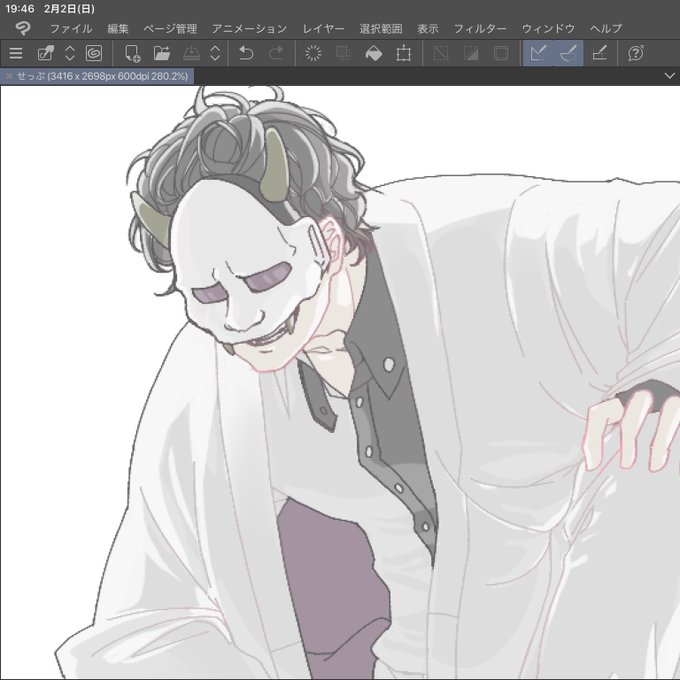680x680 pixels.
Task: Expand the up-down arrows beside the edit icon
Action: tap(70, 53)
